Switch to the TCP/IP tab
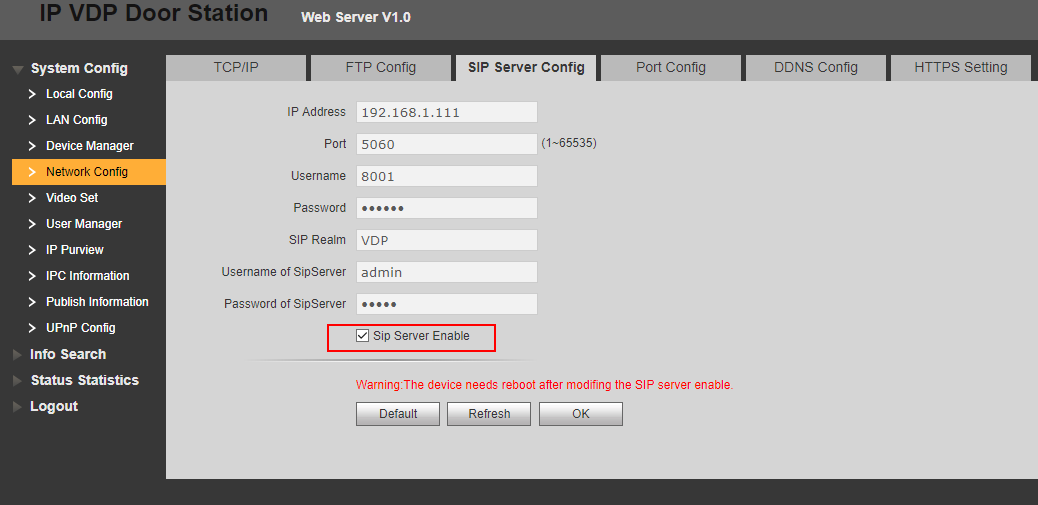This screenshot has height=505, width=1038. tap(236, 68)
